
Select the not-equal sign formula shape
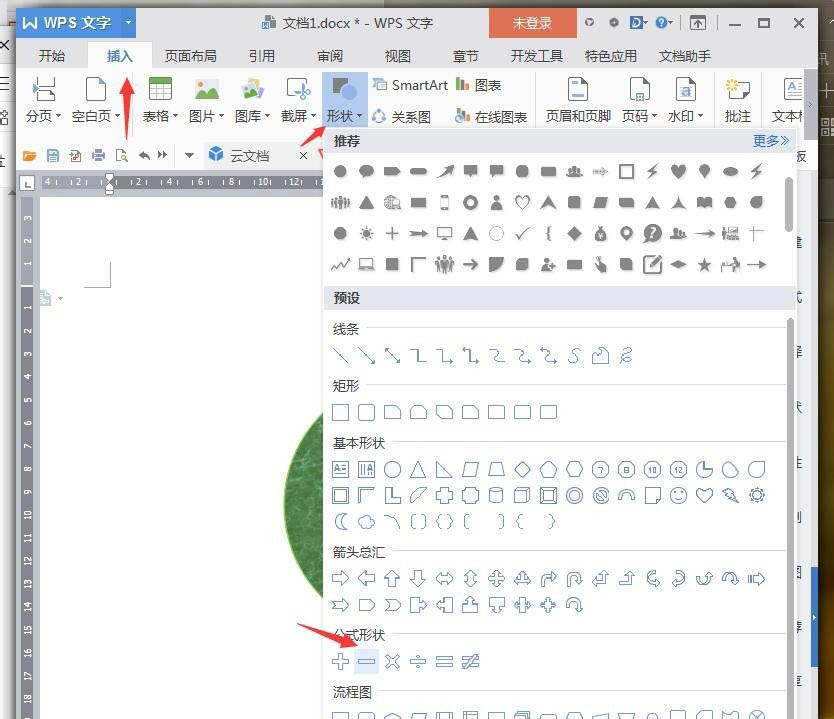(470, 662)
